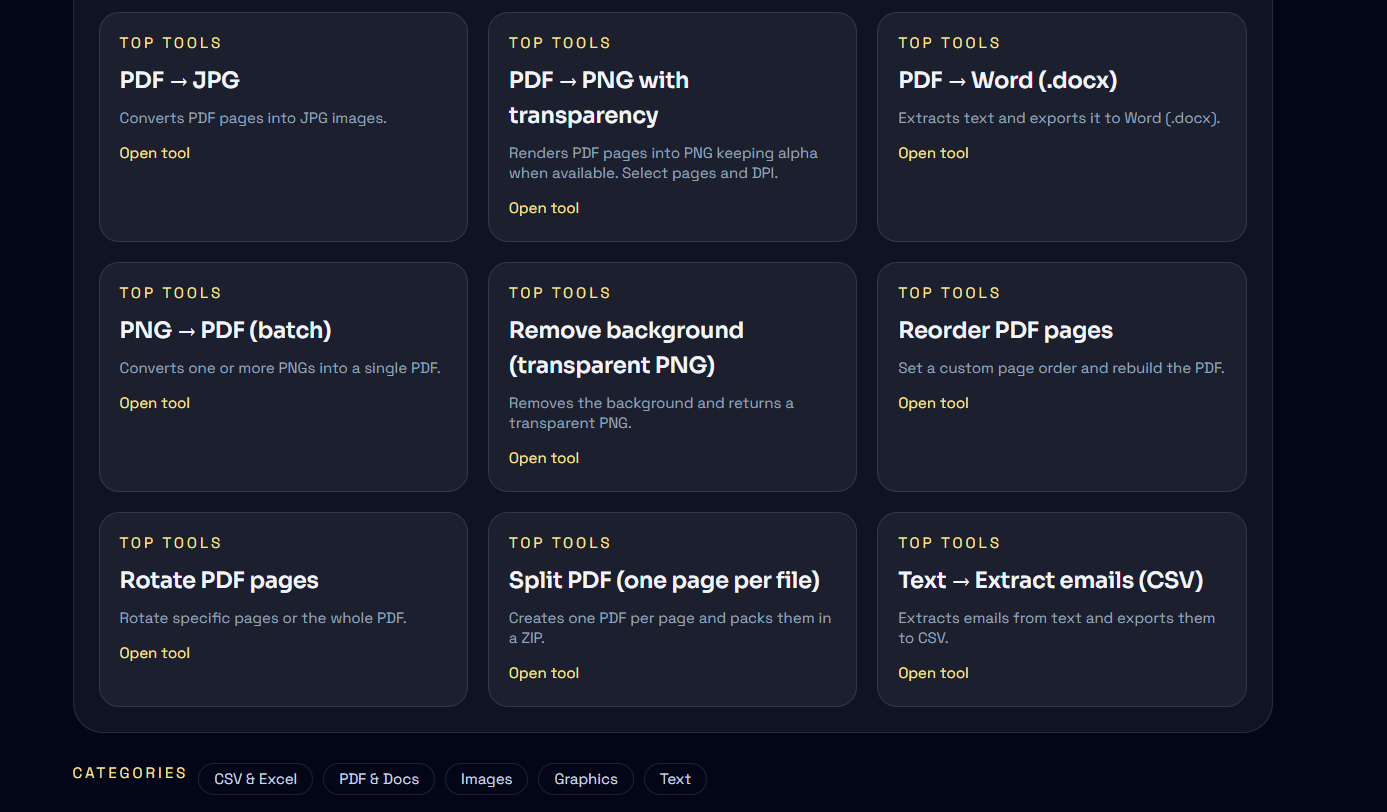Screen dimensions: 1387x812
Task: Click the PDF → JPG card title
Action: [x=180, y=80]
